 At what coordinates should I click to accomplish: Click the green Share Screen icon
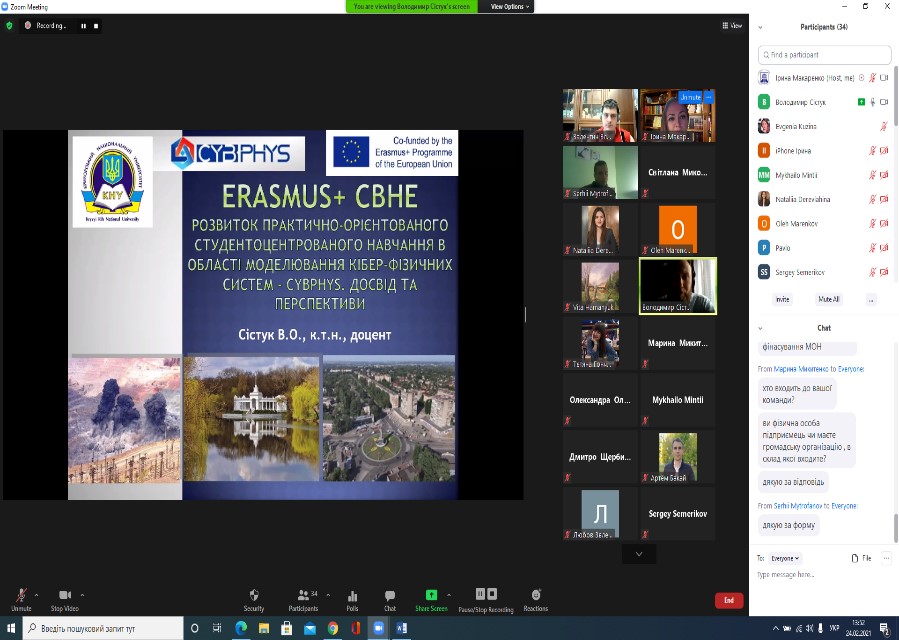click(x=431, y=595)
